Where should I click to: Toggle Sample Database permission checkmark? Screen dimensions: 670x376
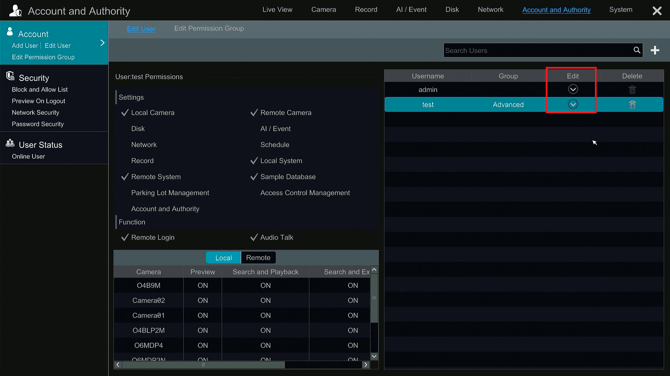254,176
